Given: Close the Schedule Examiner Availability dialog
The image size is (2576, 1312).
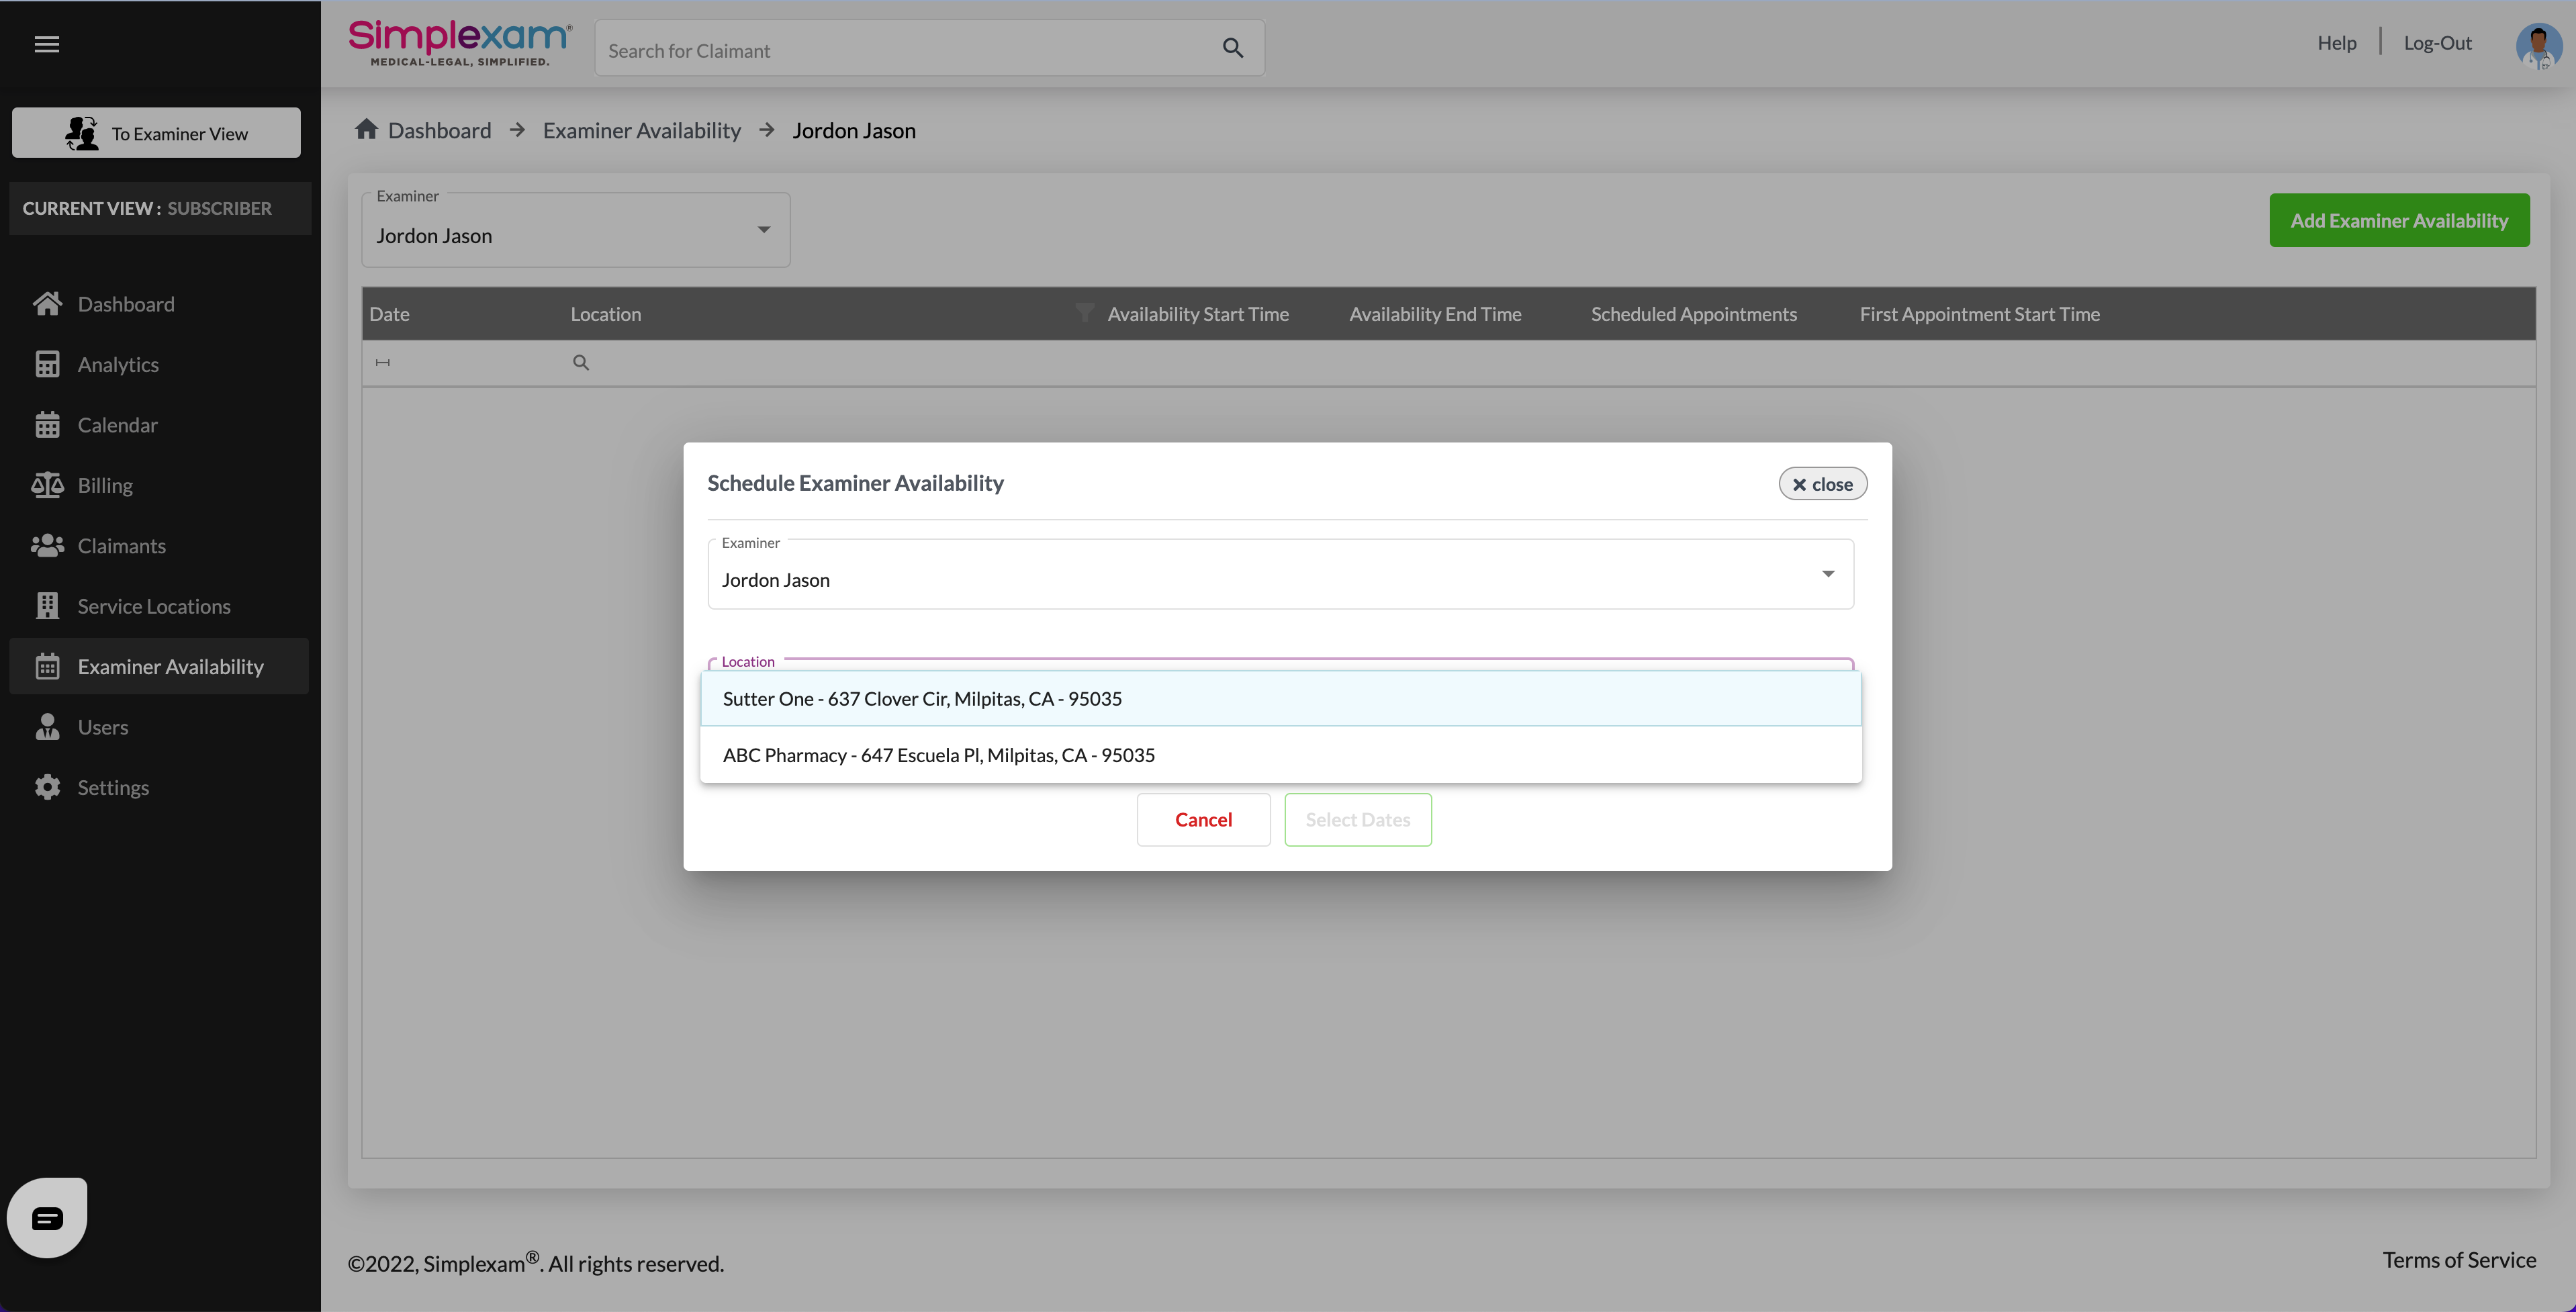Looking at the screenshot, I should pos(1822,484).
